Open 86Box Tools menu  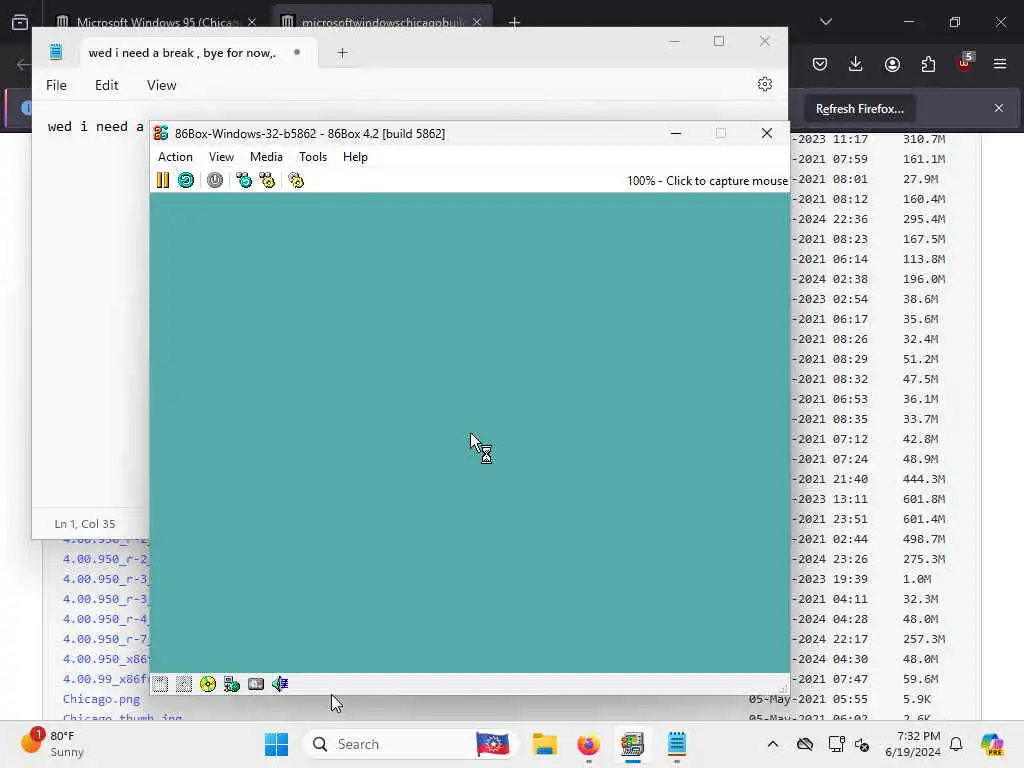point(313,157)
